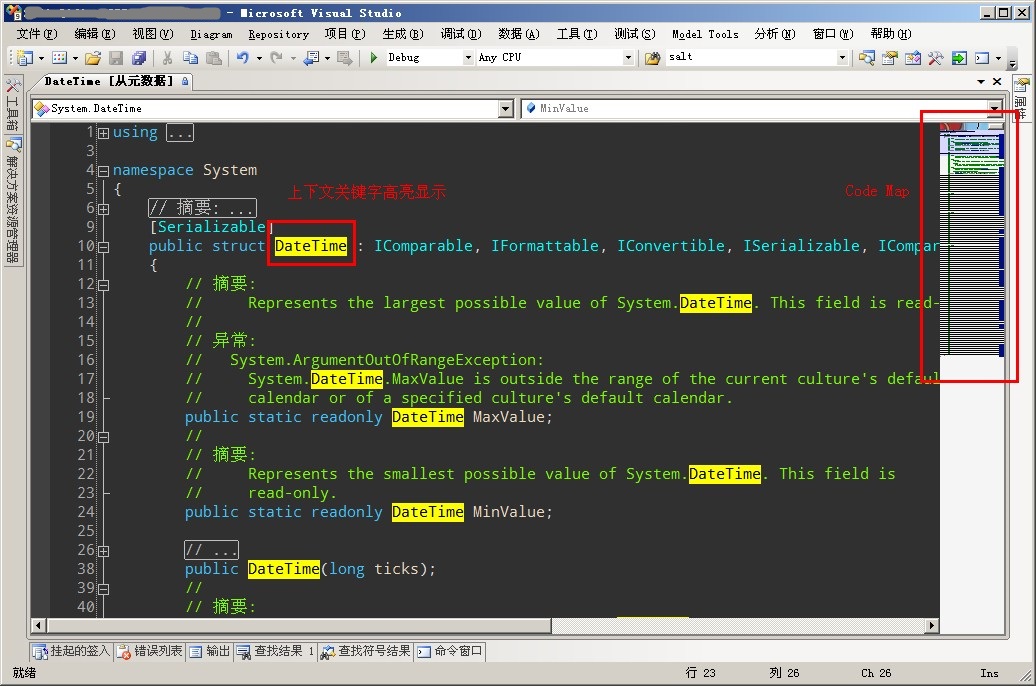Switch to the 查找结果 1 bottom tab
This screenshot has height=686, width=1036.
[275, 652]
